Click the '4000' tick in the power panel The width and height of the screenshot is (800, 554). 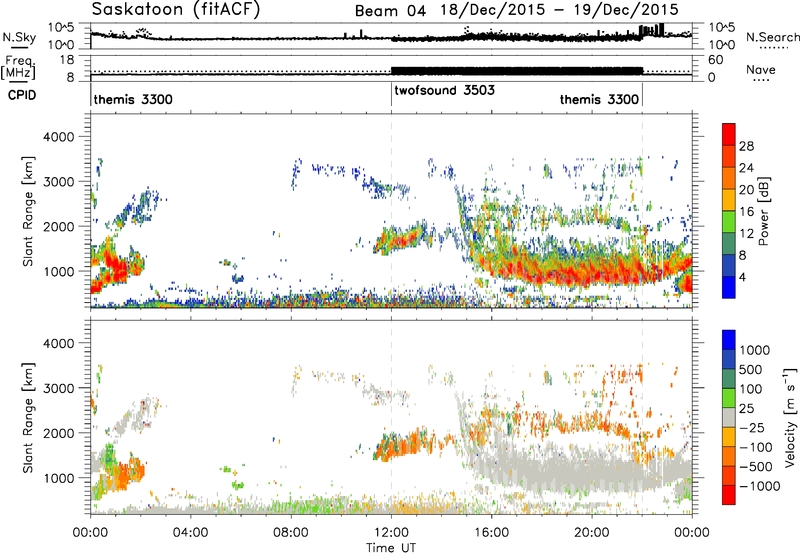[58, 137]
